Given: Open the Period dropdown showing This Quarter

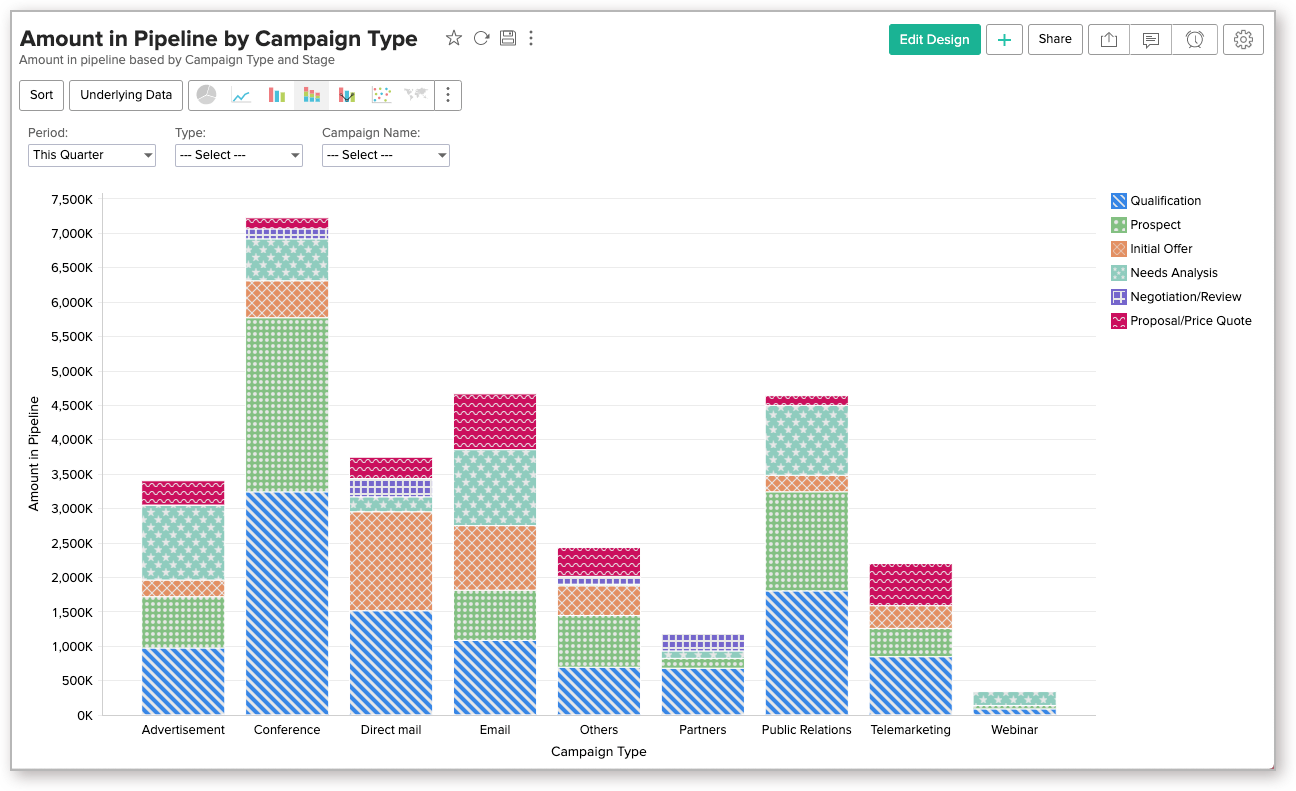Looking at the screenshot, I should click(91, 155).
